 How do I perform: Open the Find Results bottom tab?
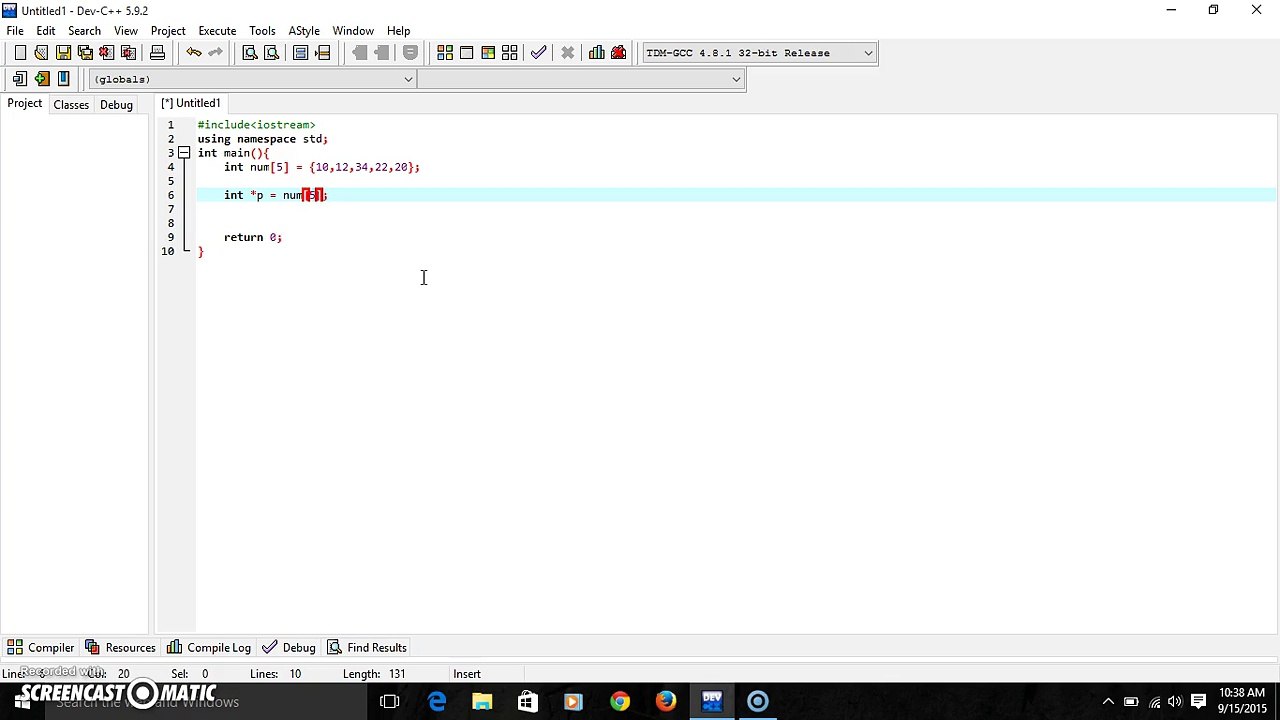tap(367, 648)
